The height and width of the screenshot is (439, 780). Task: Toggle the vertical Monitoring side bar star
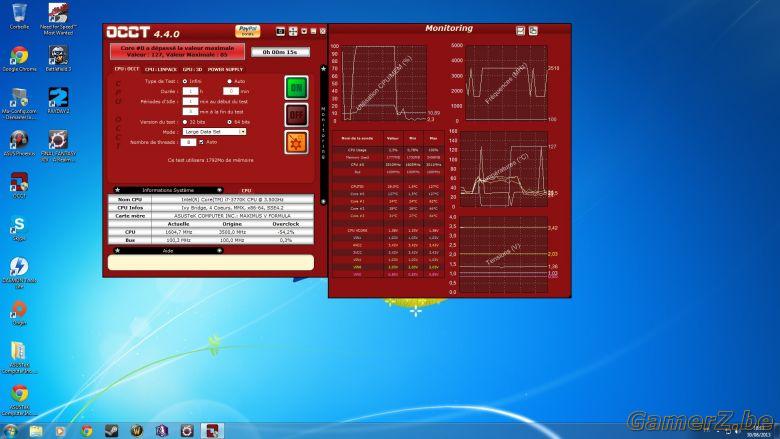click(323, 69)
